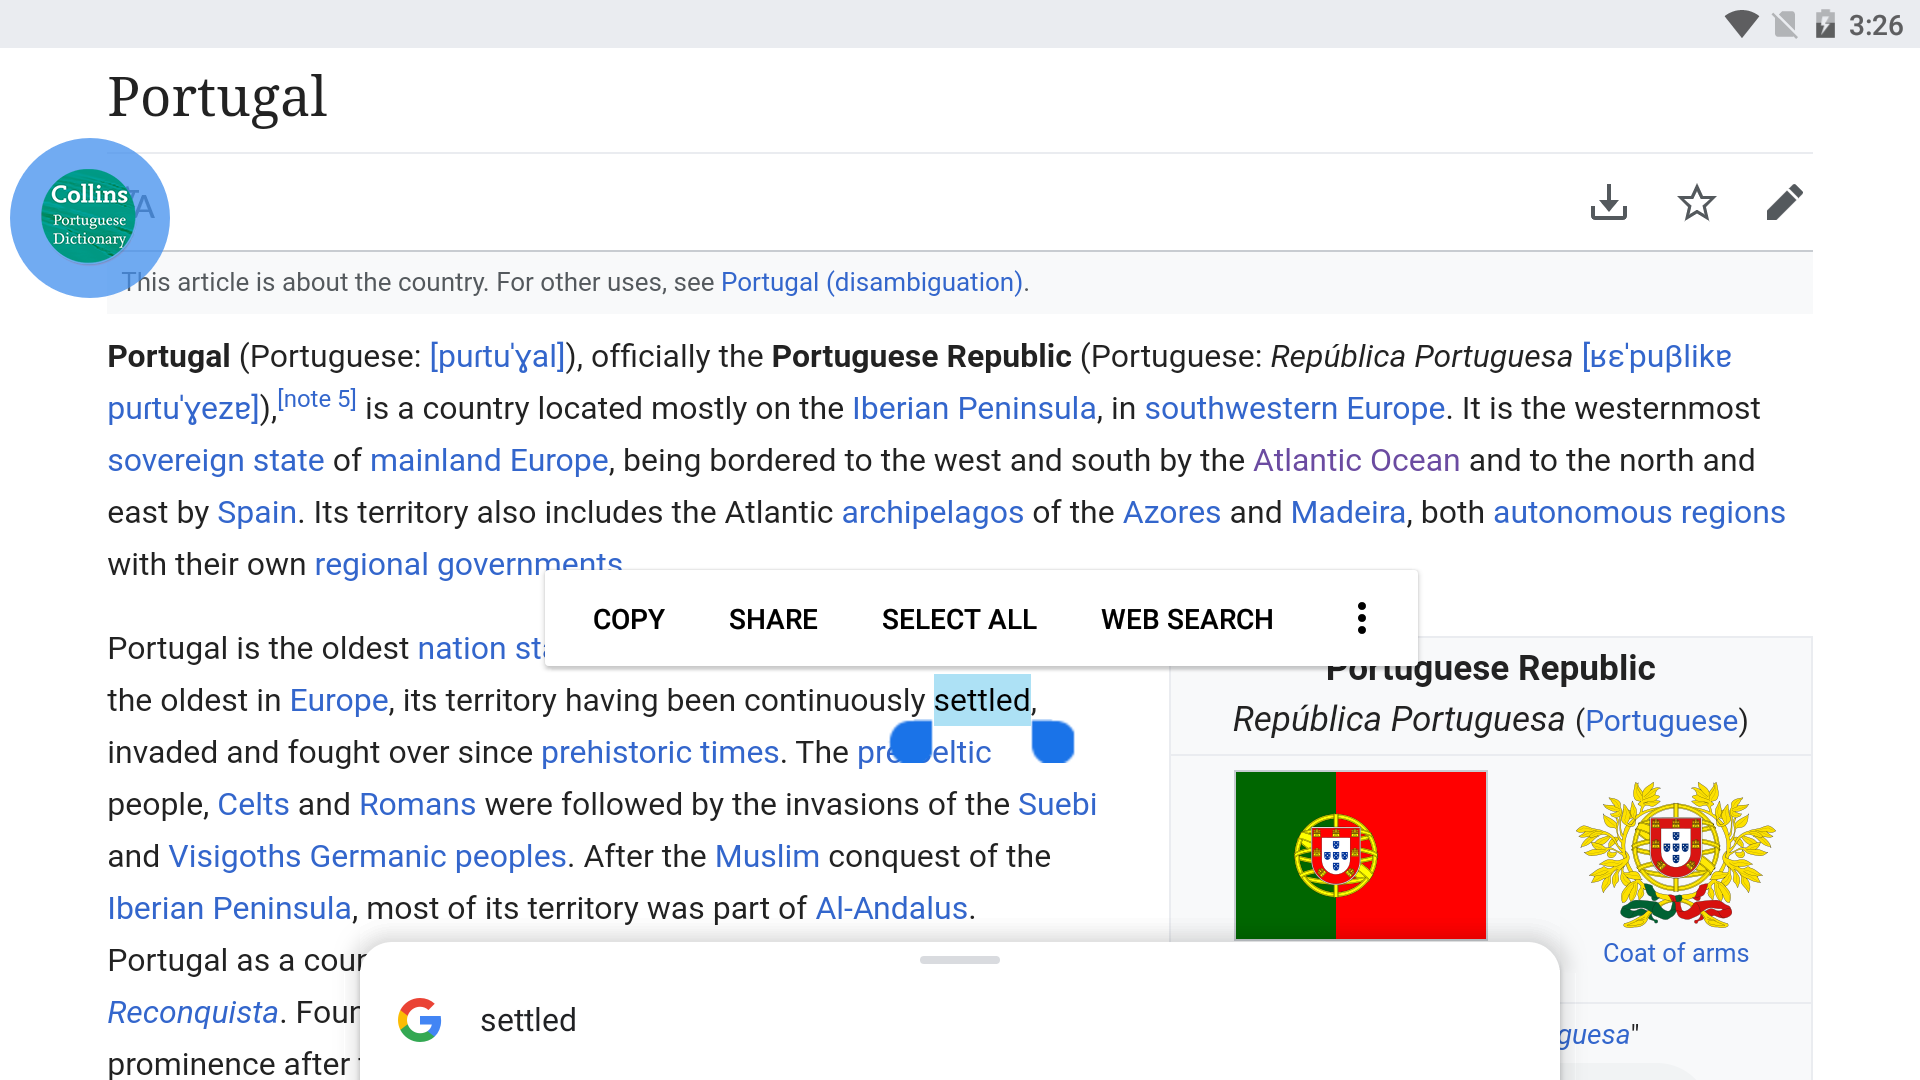Screen dimensions: 1920x1080
Task: Expand the bottom sheet drag handle
Action: pos(960,960)
